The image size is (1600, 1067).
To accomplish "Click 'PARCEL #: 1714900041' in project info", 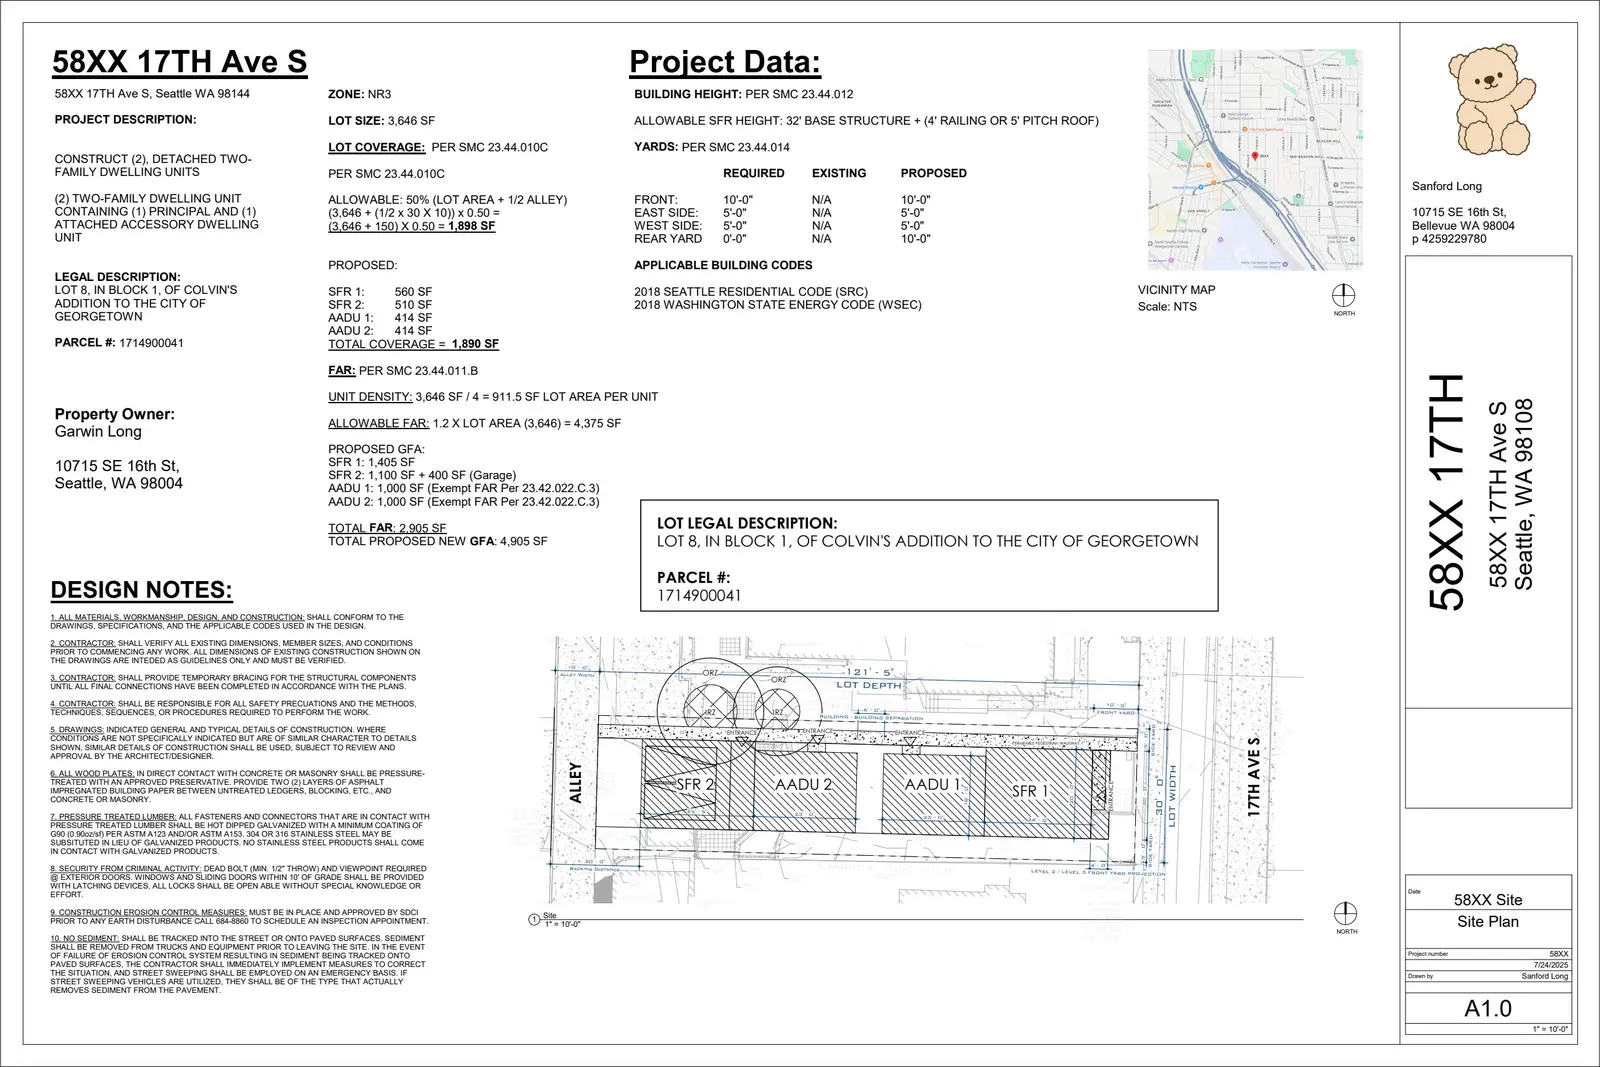I will [x=119, y=343].
